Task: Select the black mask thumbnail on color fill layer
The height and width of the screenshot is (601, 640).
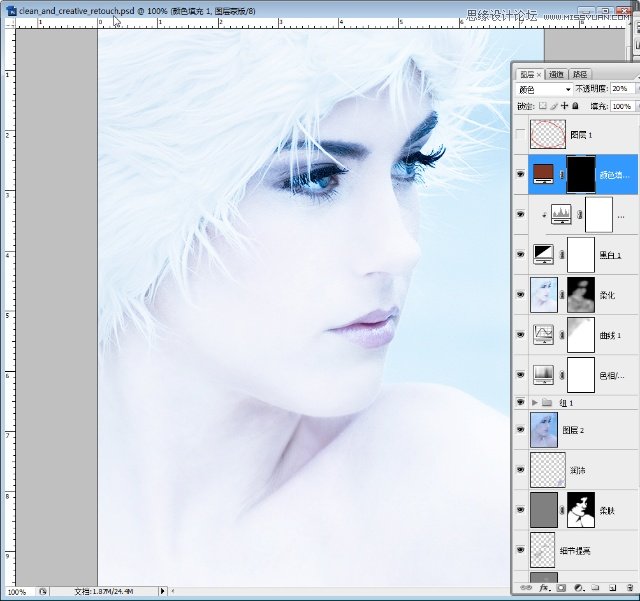Action: [581, 174]
